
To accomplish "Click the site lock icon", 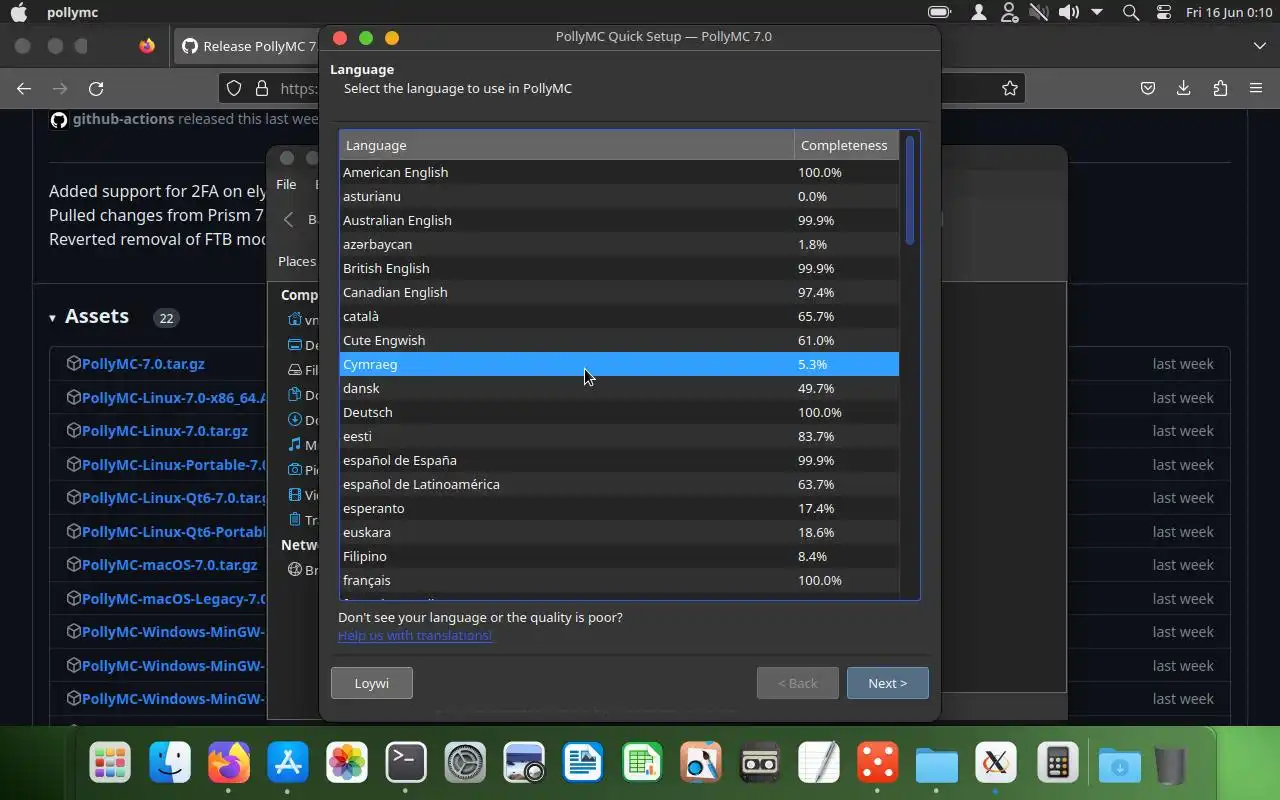I will [x=262, y=88].
